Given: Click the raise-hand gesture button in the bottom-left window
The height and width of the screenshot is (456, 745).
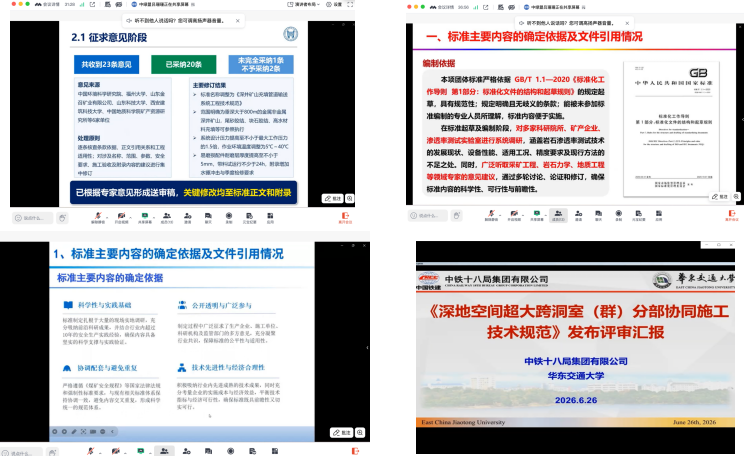Looking at the screenshot, I should [x=52, y=452].
